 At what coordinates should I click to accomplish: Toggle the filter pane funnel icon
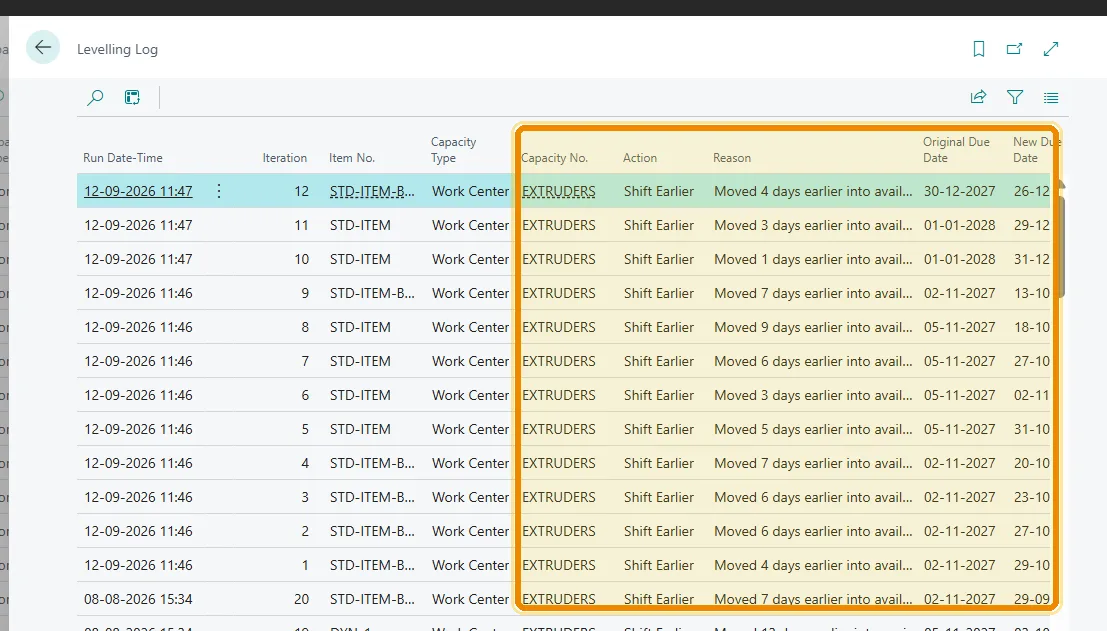coord(1015,97)
